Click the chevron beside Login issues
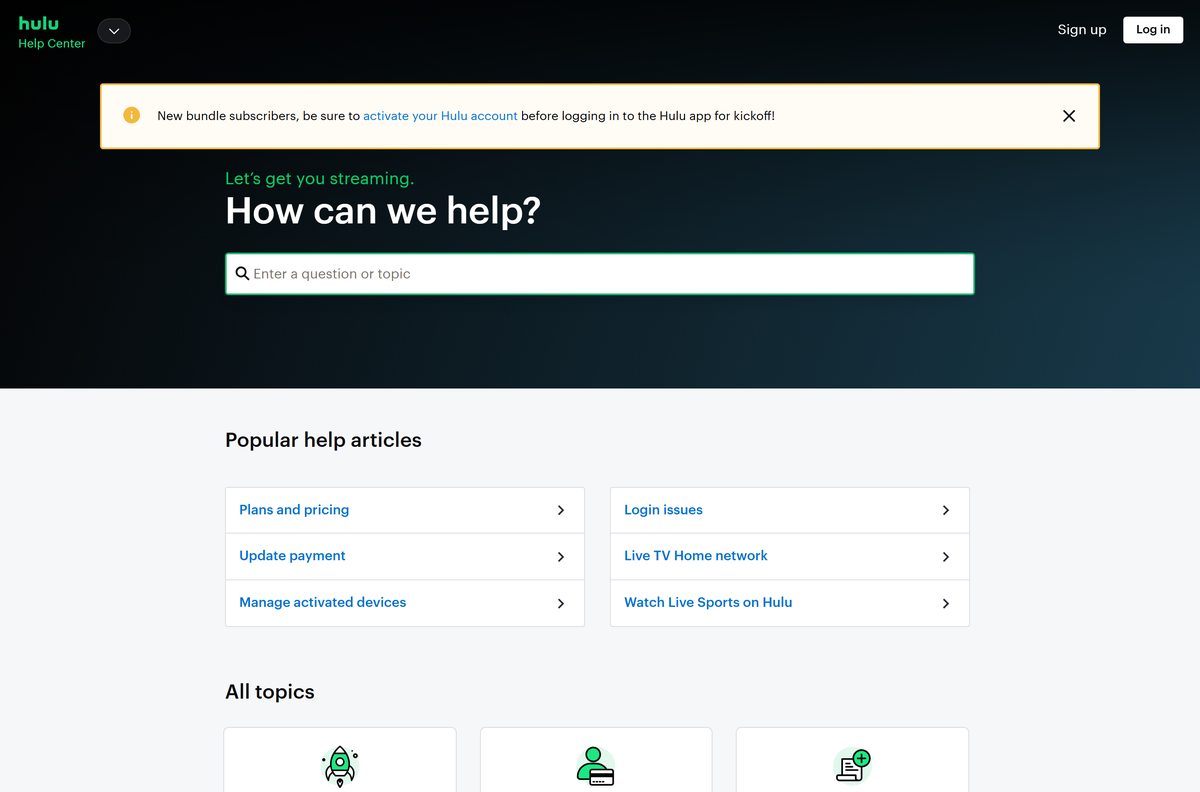Viewport: 1200px width, 792px height. 946,510
